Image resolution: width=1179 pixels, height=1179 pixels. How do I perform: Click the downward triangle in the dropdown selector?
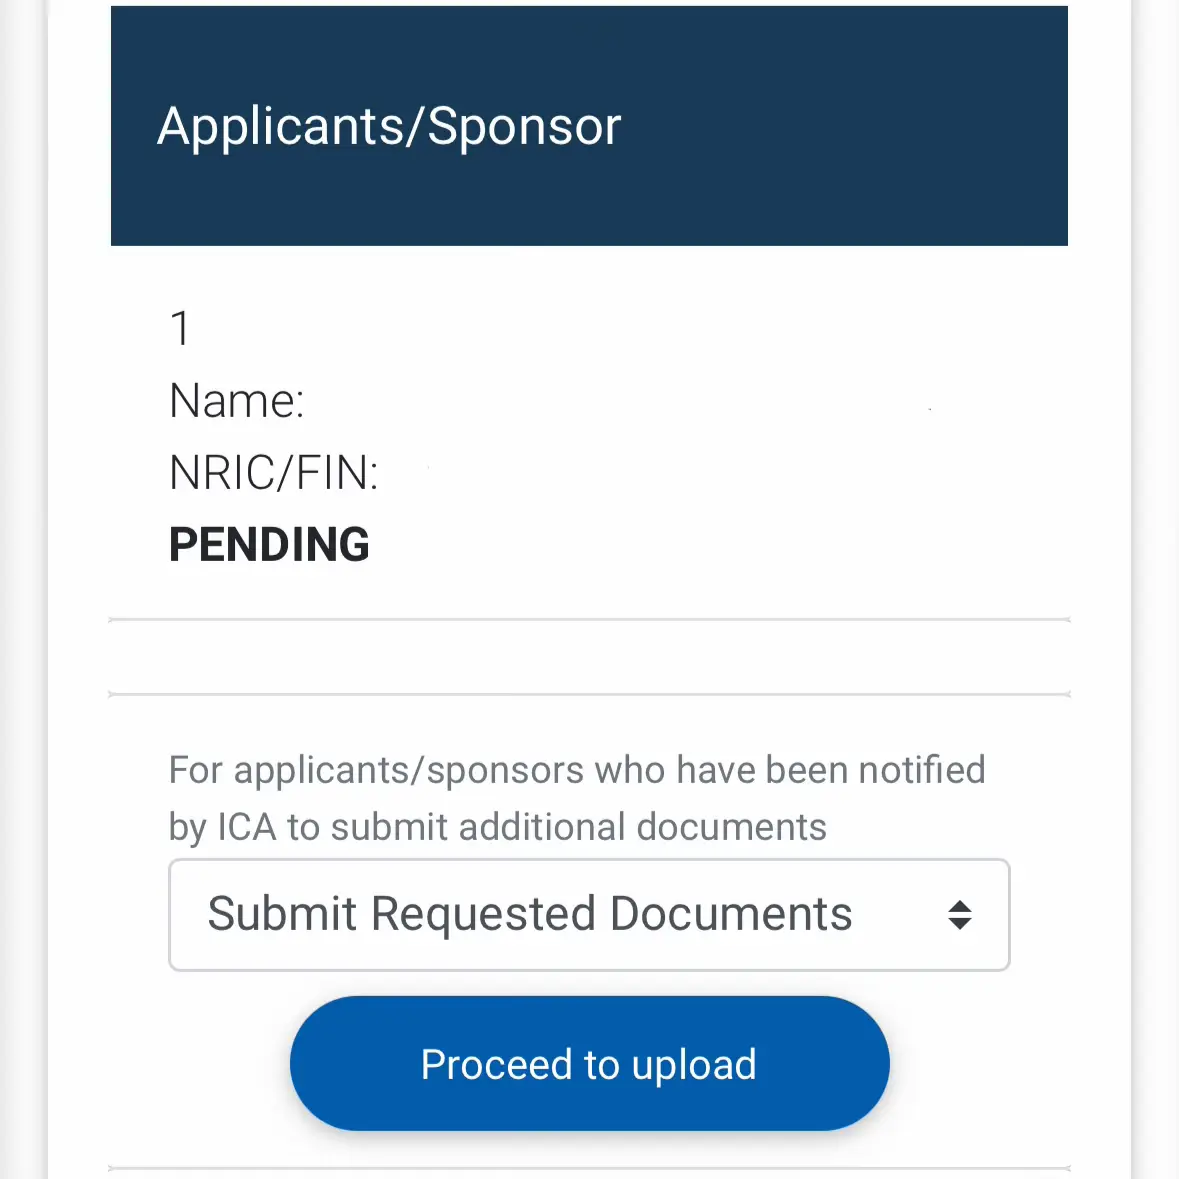959,924
